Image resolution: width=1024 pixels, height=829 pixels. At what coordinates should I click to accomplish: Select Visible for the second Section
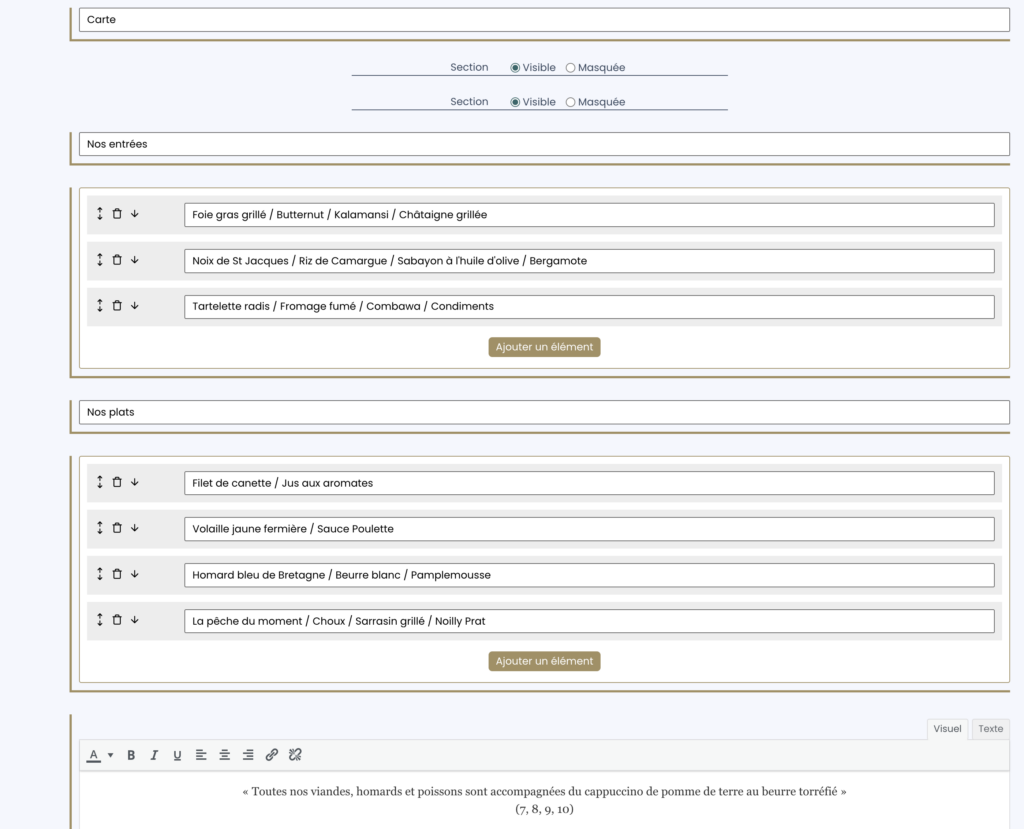515,102
